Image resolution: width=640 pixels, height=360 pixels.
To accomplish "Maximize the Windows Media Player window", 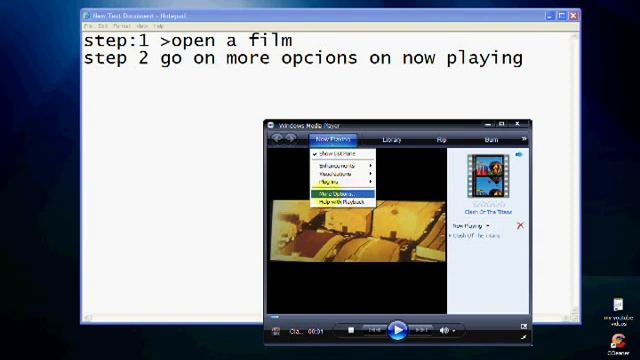I will click(502, 124).
